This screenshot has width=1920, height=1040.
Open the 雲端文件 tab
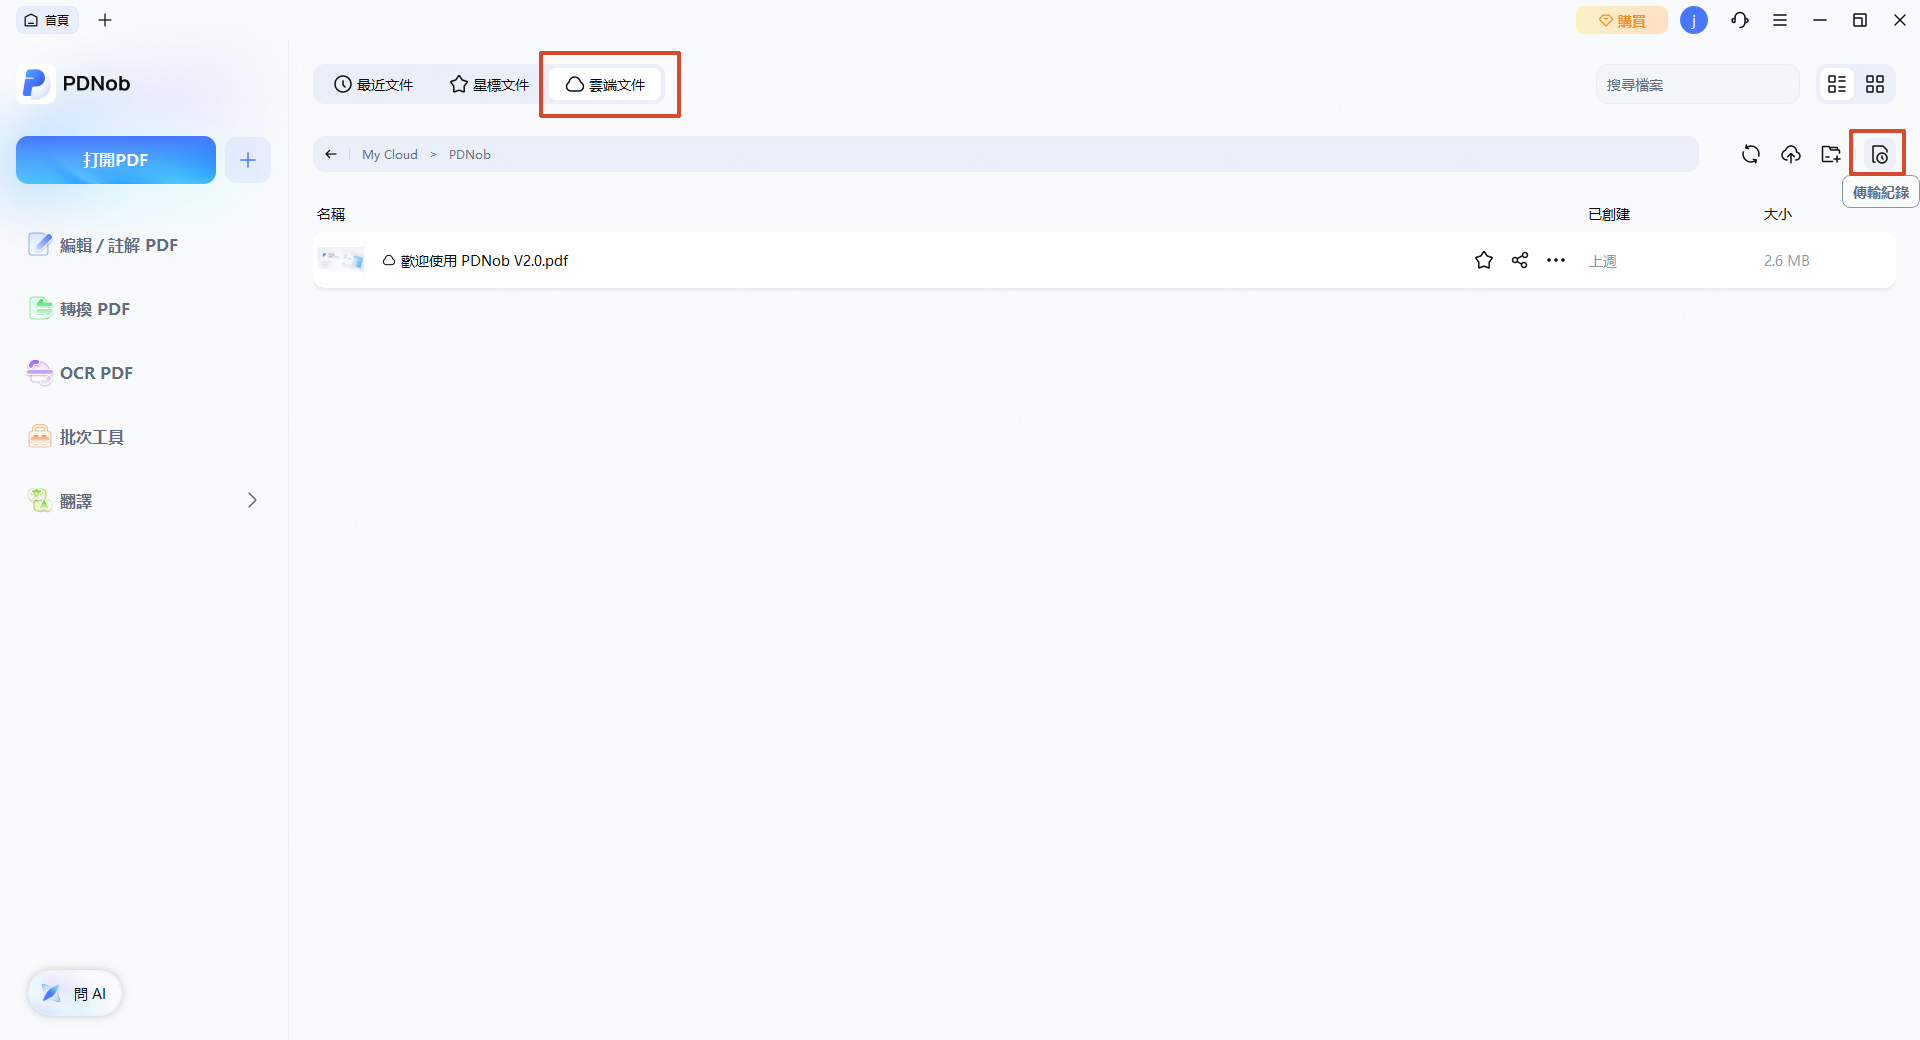coord(606,85)
